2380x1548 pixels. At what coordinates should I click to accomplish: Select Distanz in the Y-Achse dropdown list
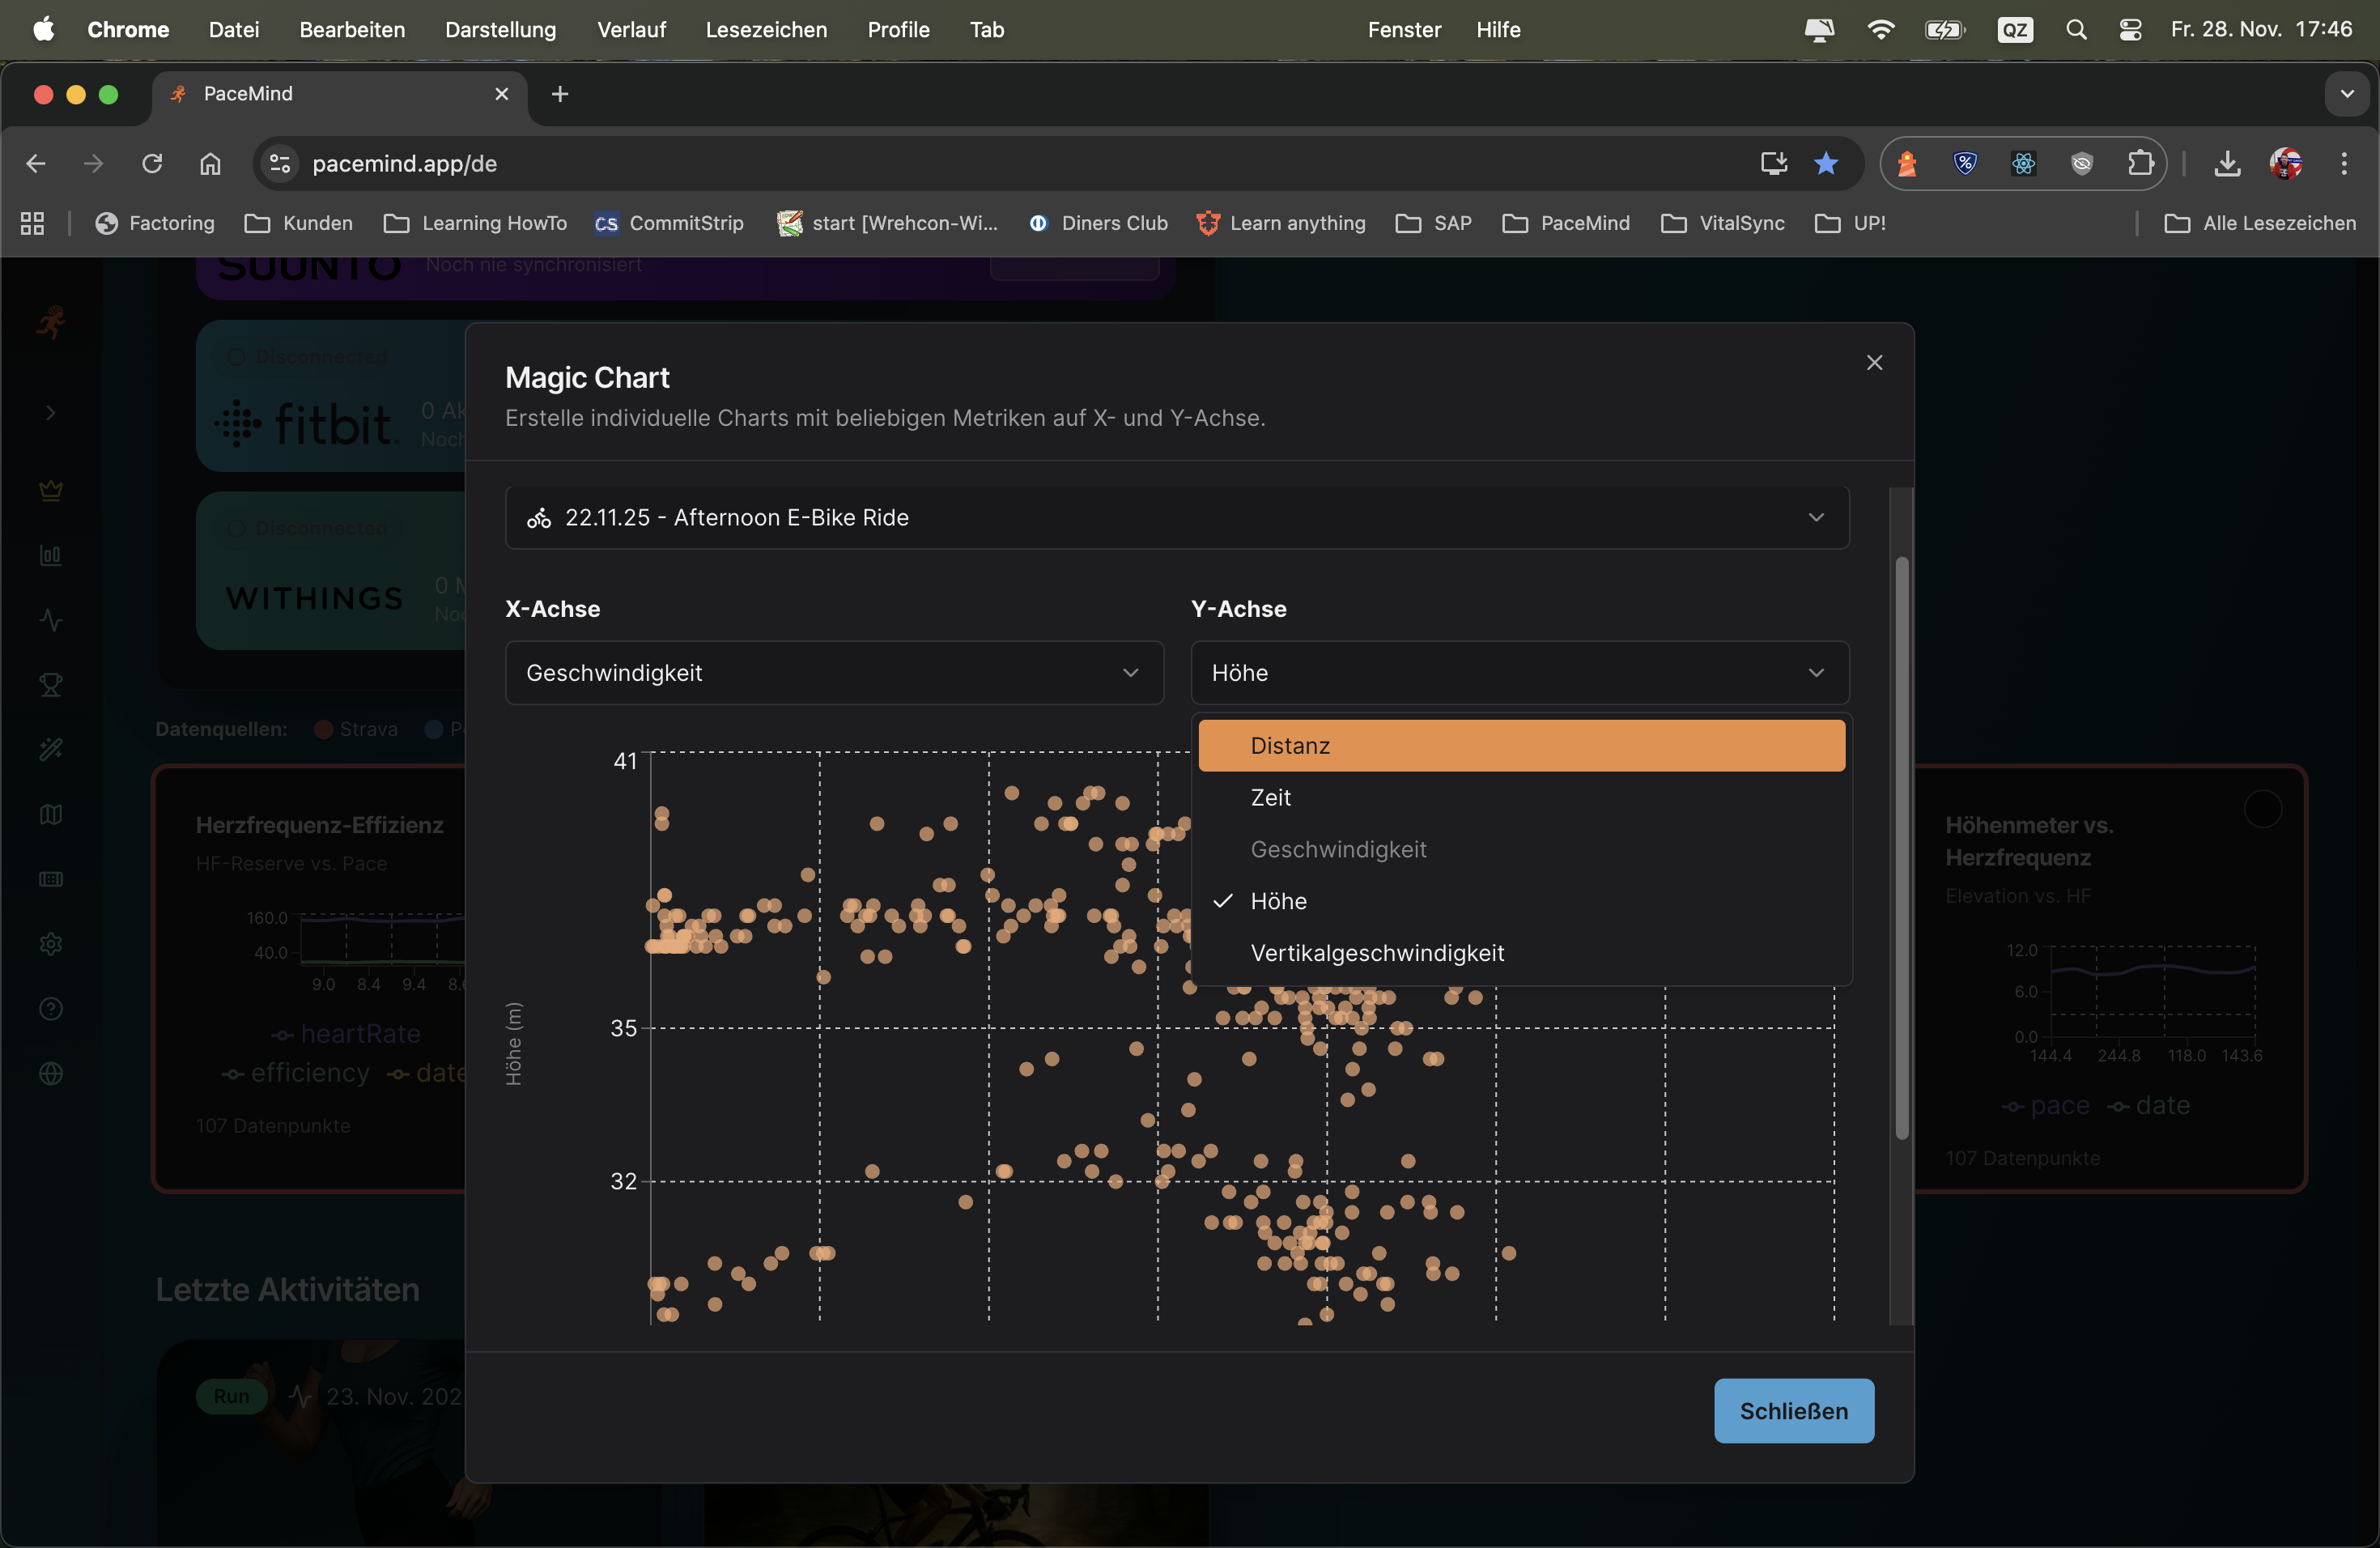pyautogui.click(x=1289, y=745)
